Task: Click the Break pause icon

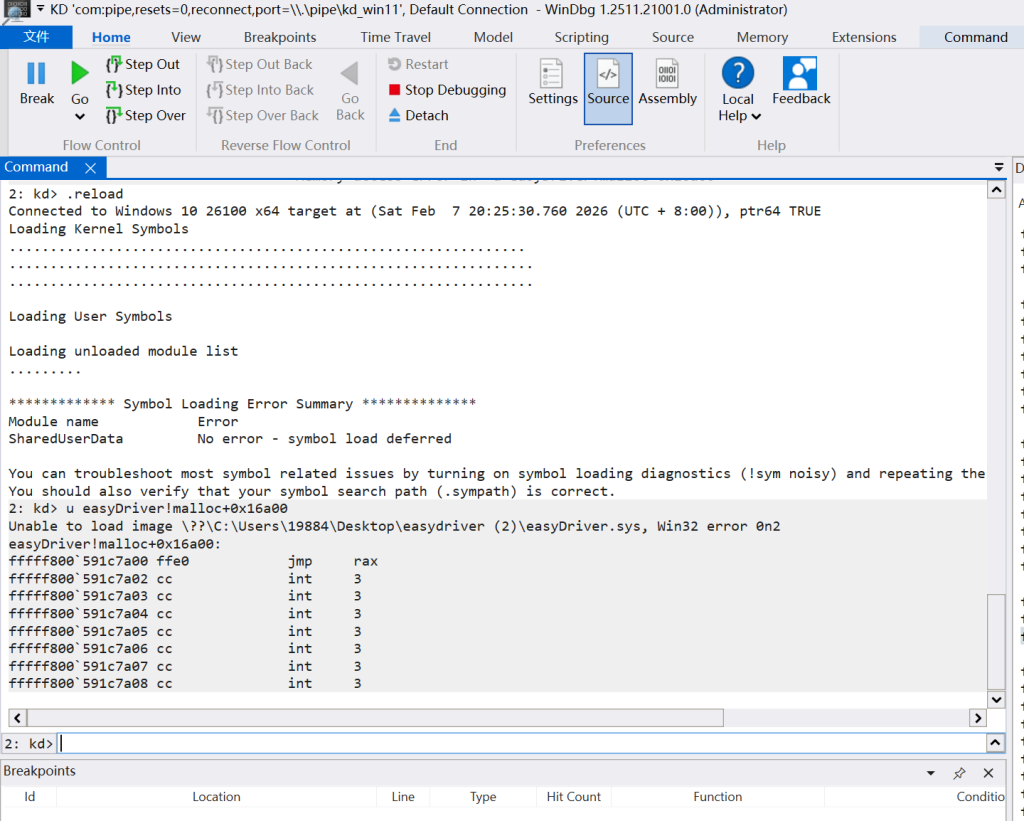Action: [x=37, y=74]
